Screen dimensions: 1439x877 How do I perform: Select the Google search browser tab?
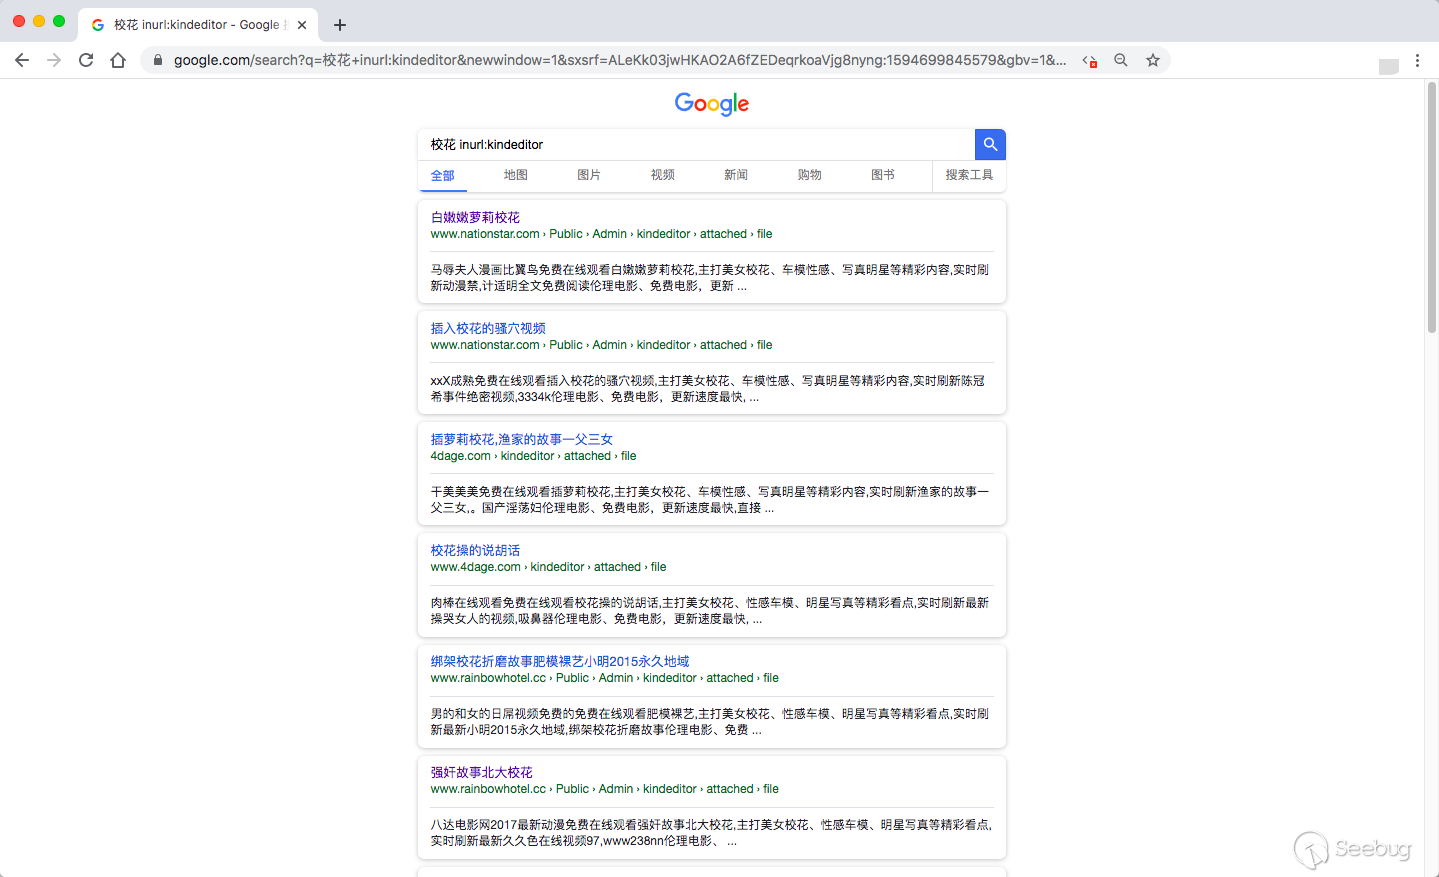coord(198,25)
